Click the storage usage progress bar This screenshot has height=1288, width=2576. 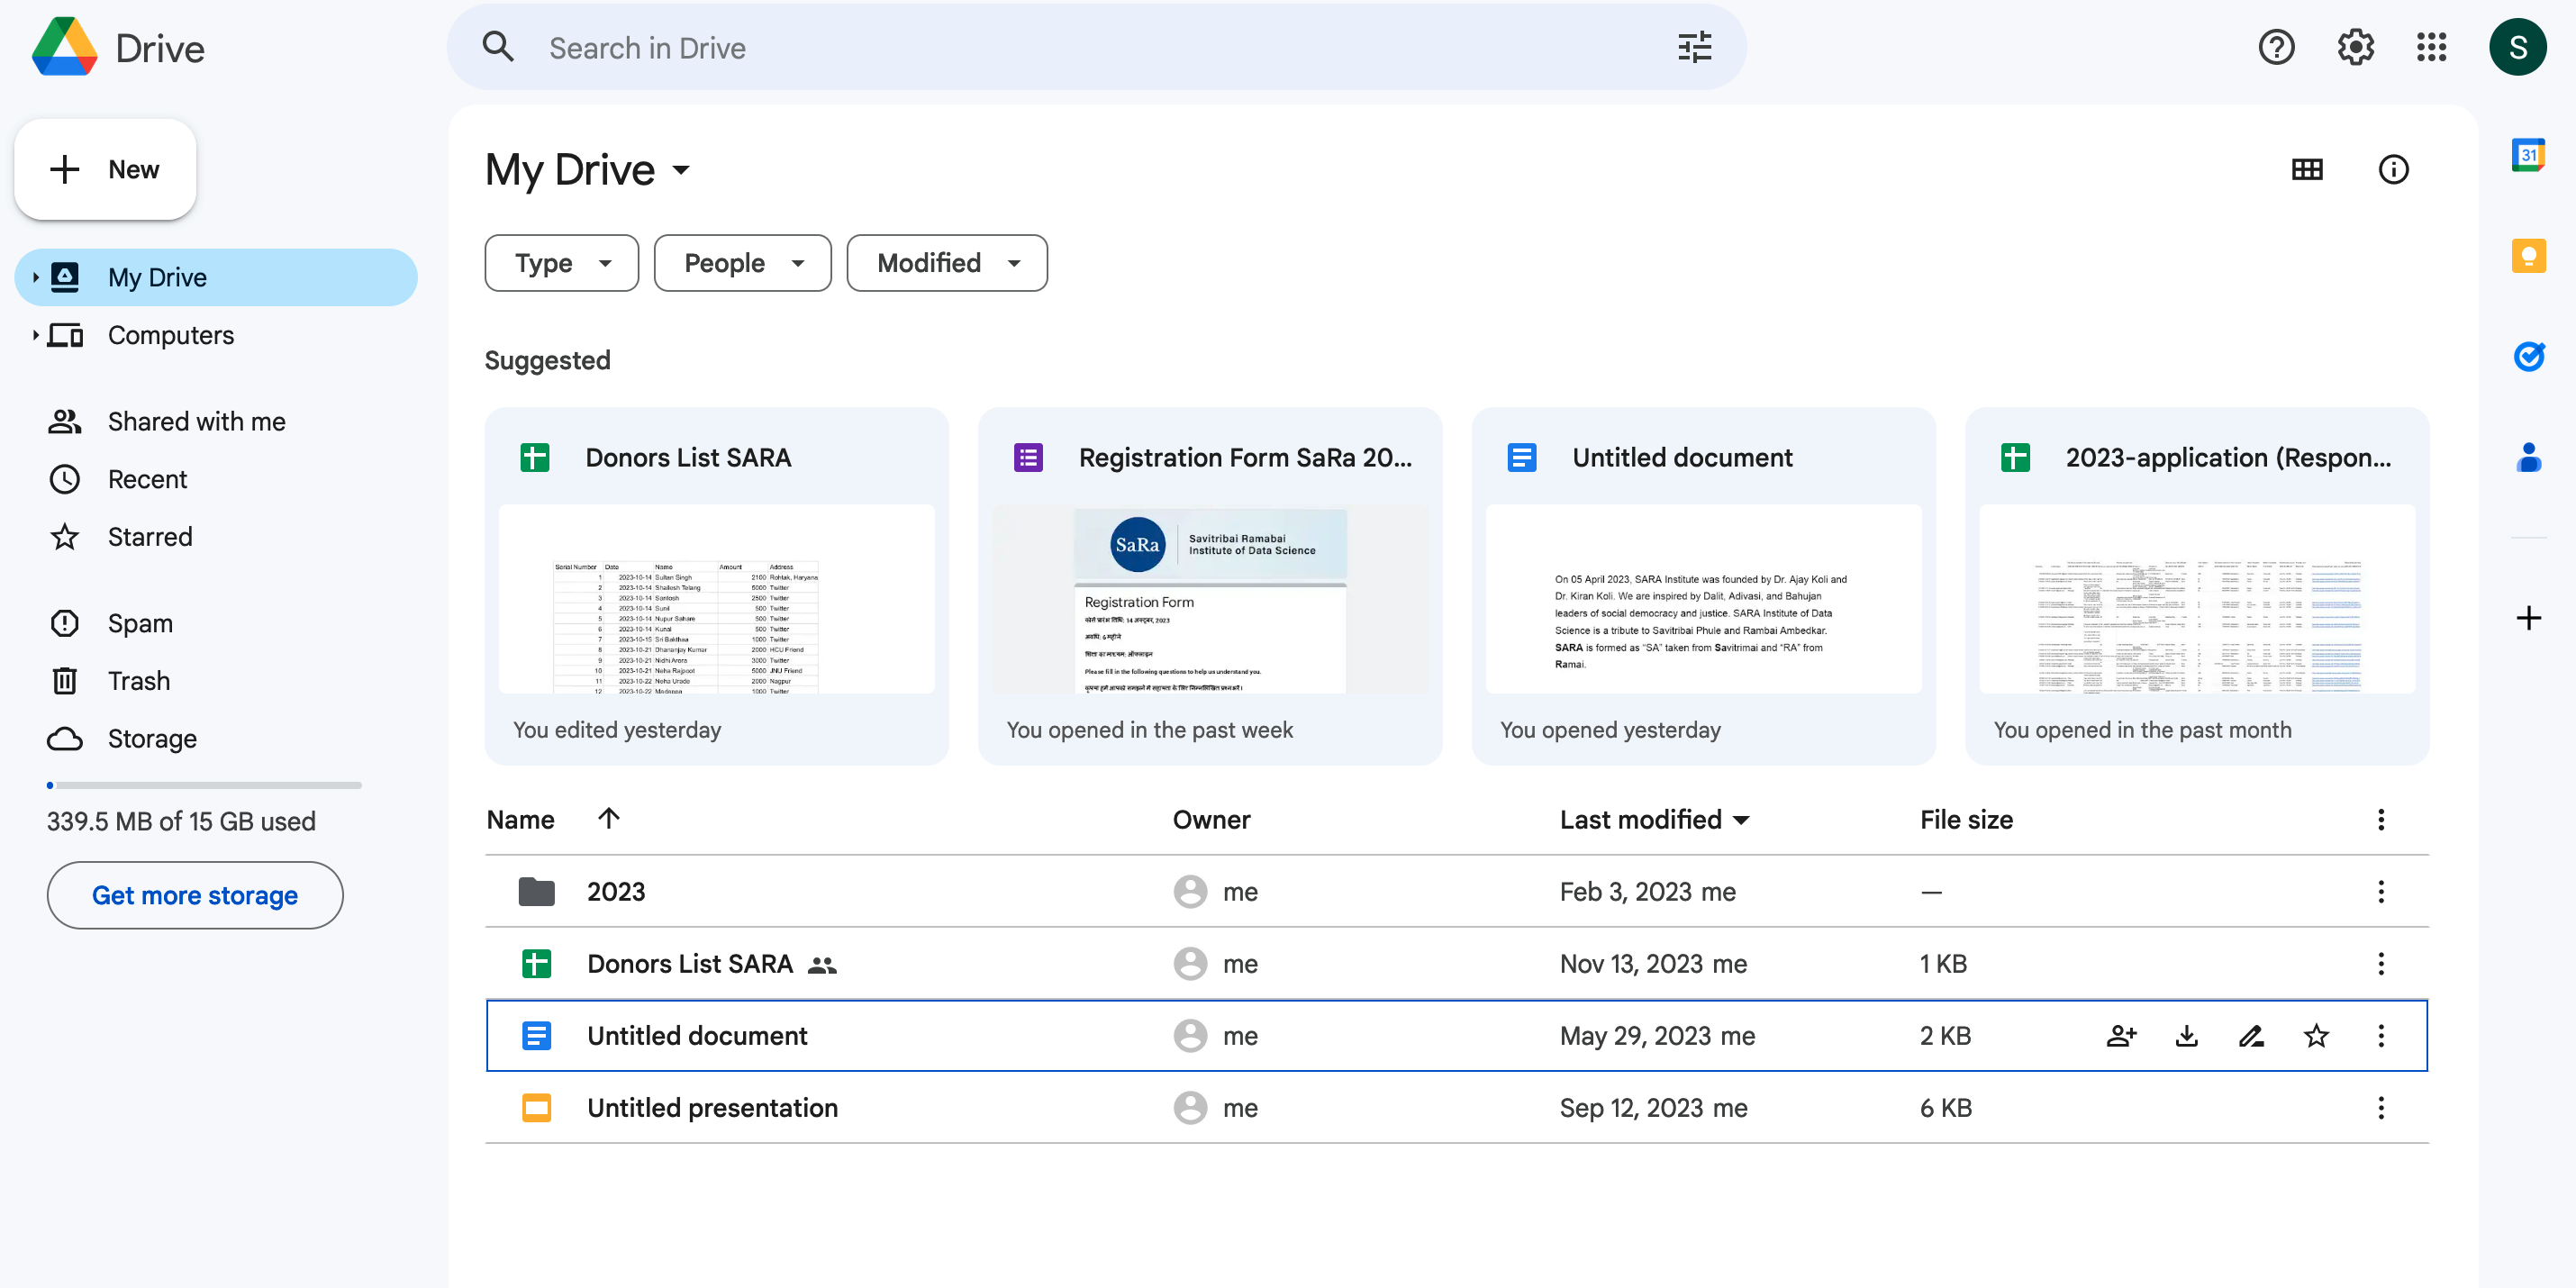click(x=204, y=786)
